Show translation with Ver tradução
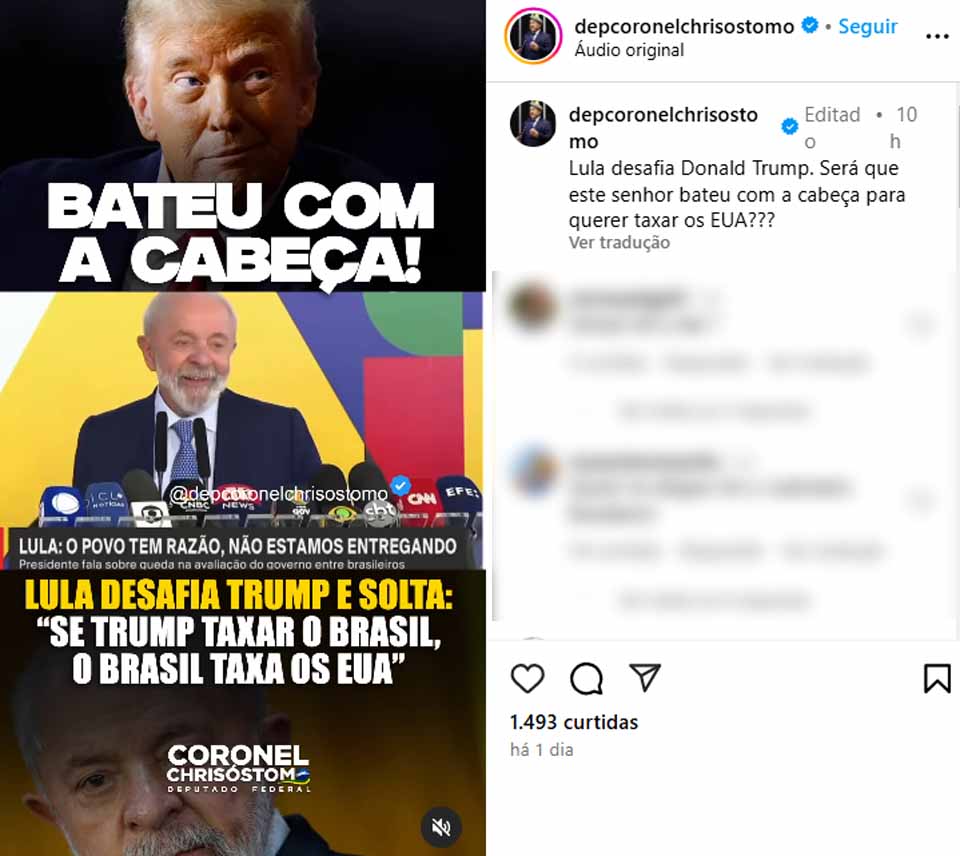The width and height of the screenshot is (960, 856). [x=619, y=242]
